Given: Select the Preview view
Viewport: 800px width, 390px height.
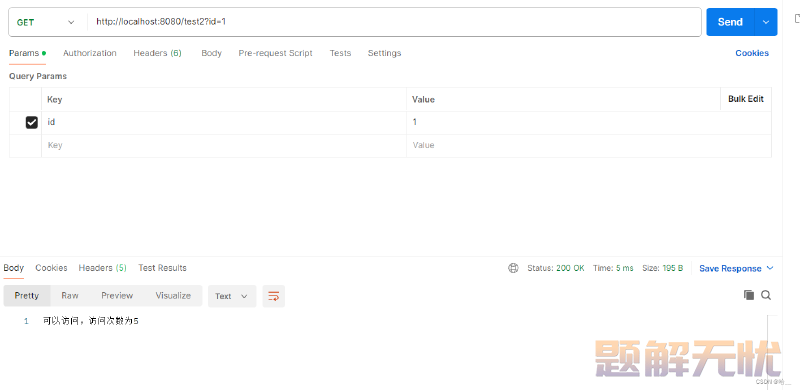Looking at the screenshot, I should pos(117,296).
